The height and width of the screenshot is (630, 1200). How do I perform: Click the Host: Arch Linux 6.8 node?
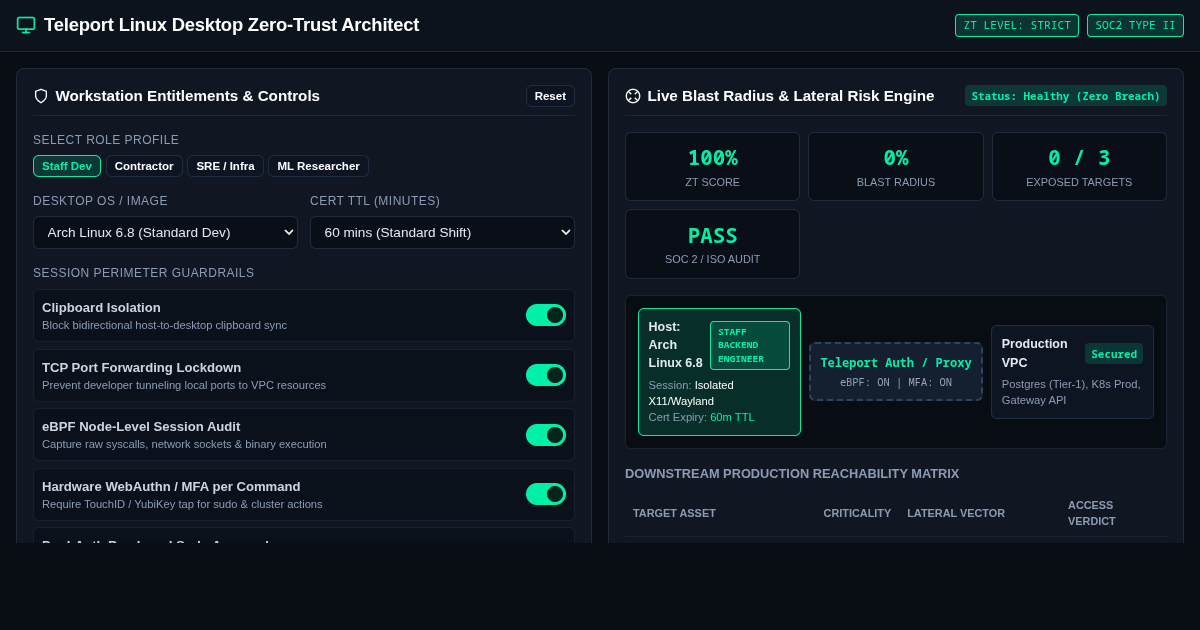719,372
